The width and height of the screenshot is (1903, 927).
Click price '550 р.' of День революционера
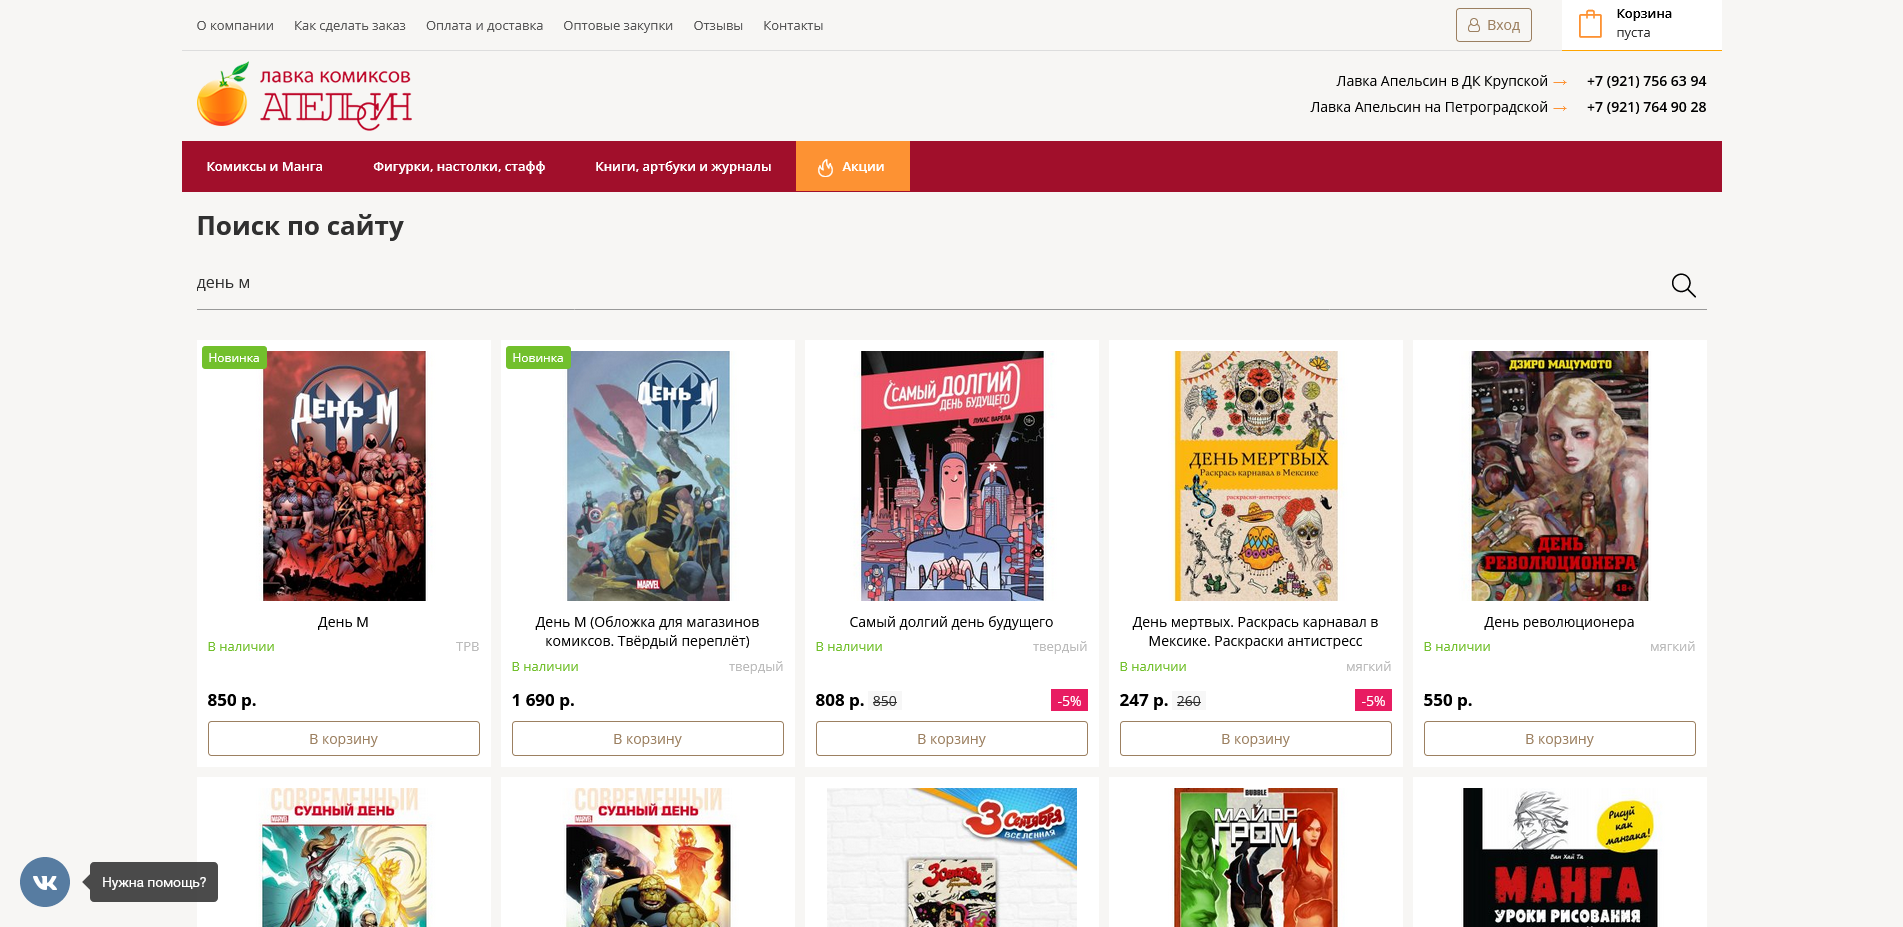click(1448, 700)
